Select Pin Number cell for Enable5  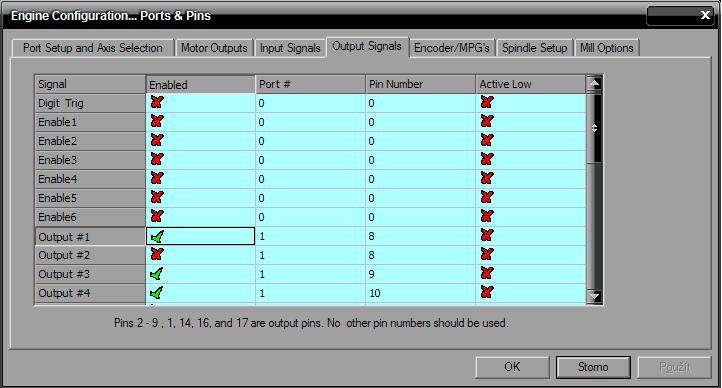click(420, 198)
